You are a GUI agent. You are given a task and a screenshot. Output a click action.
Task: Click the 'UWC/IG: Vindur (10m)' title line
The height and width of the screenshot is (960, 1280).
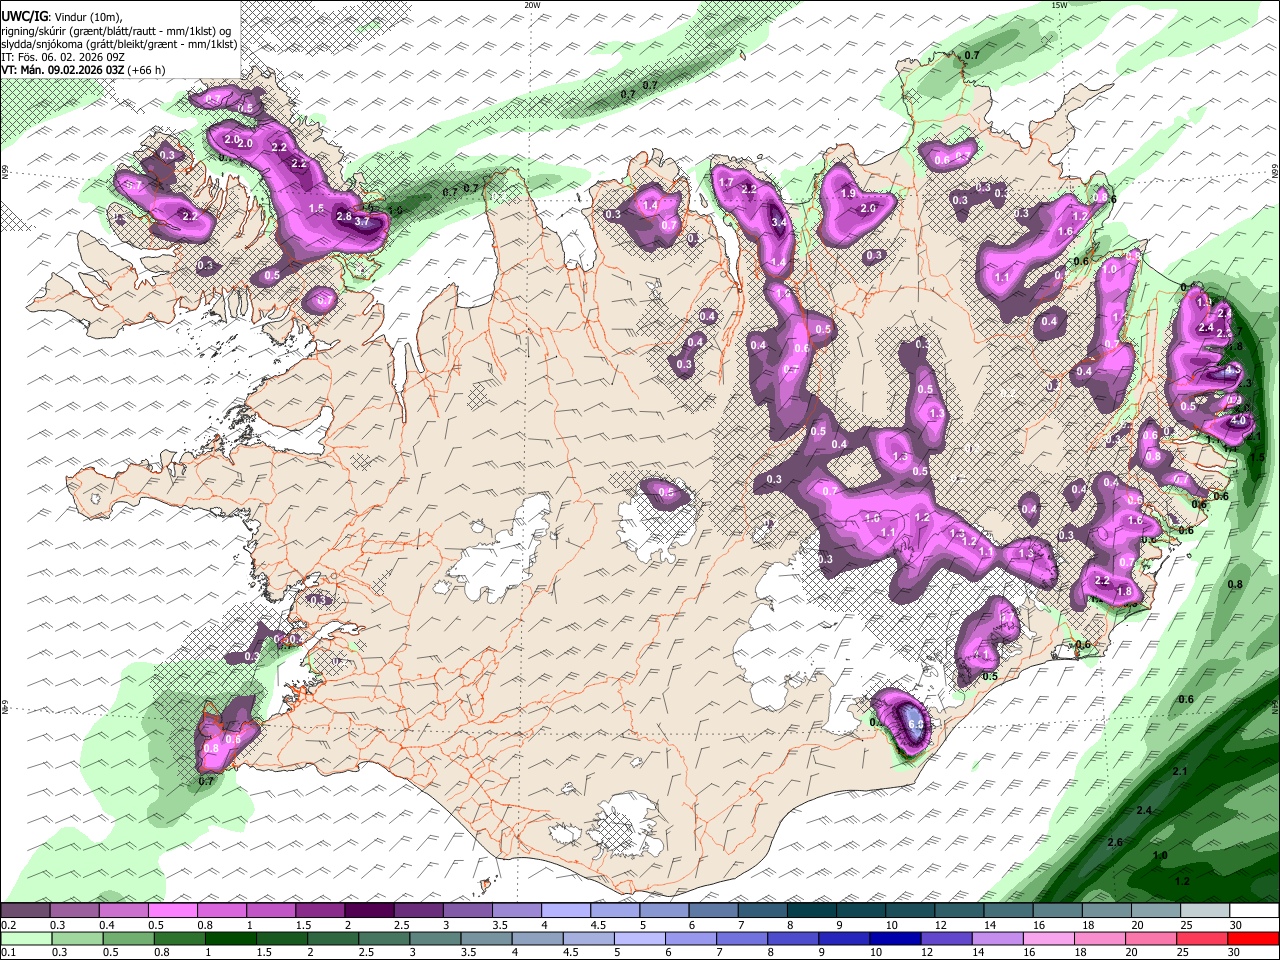[x=62, y=16]
